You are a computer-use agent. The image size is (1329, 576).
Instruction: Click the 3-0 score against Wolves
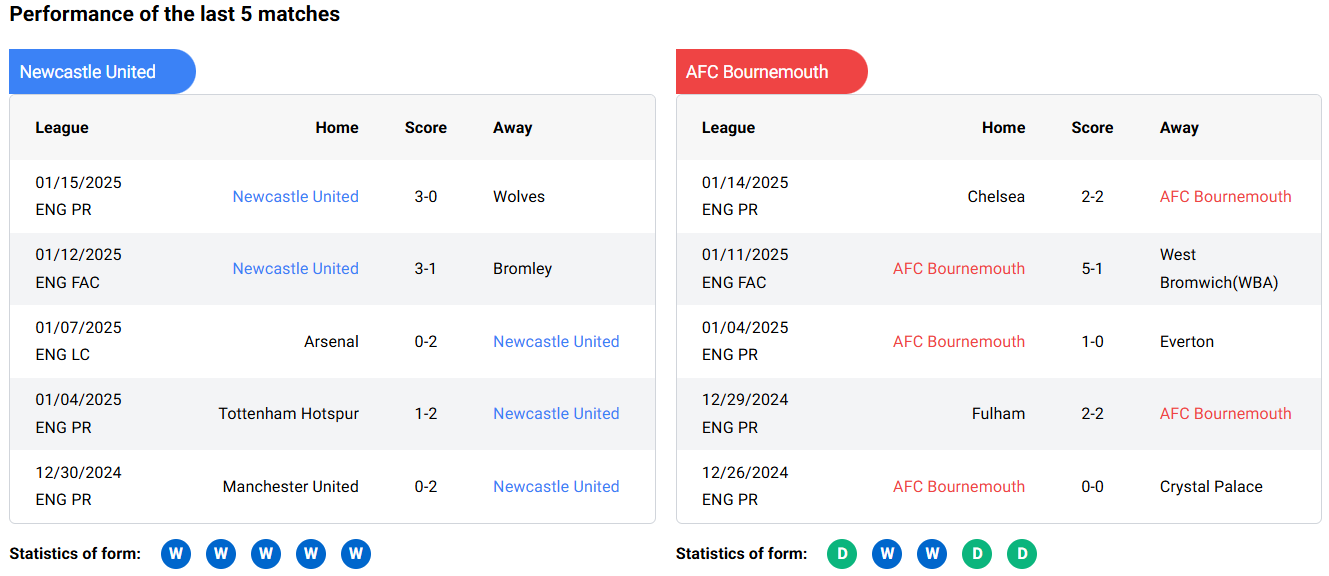426,197
